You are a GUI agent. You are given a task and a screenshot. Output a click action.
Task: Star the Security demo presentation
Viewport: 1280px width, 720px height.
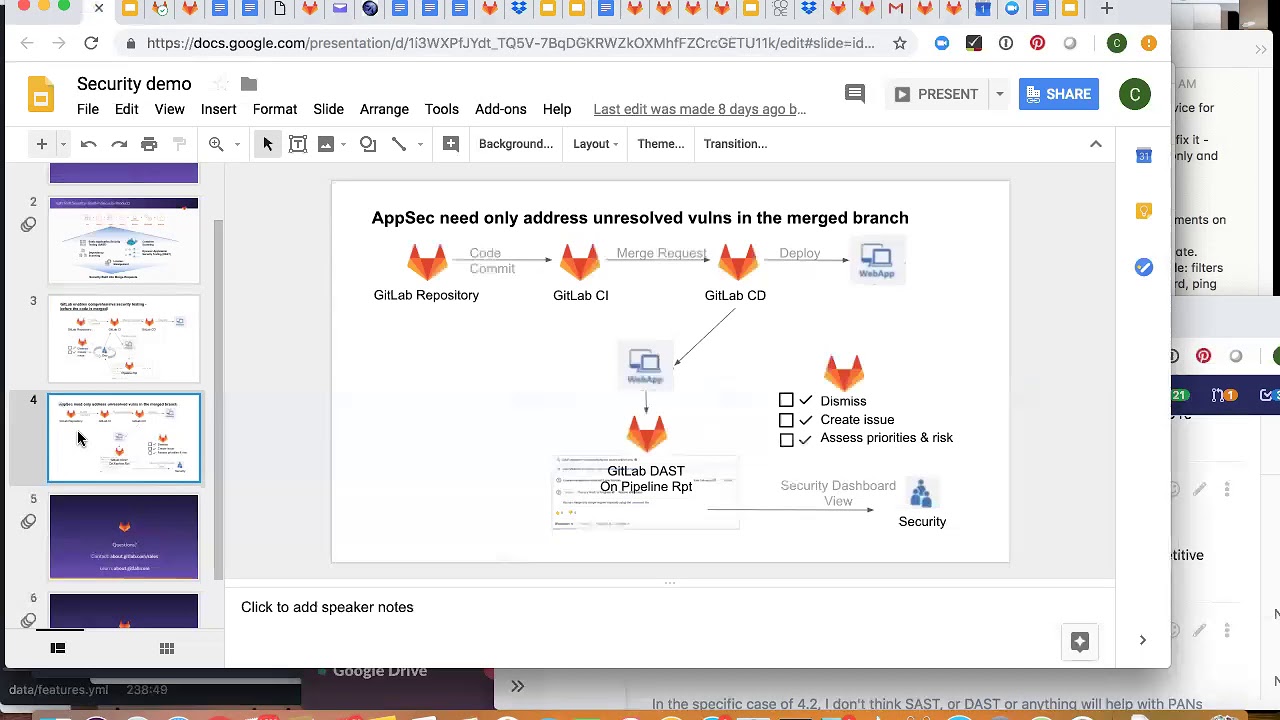click(221, 84)
